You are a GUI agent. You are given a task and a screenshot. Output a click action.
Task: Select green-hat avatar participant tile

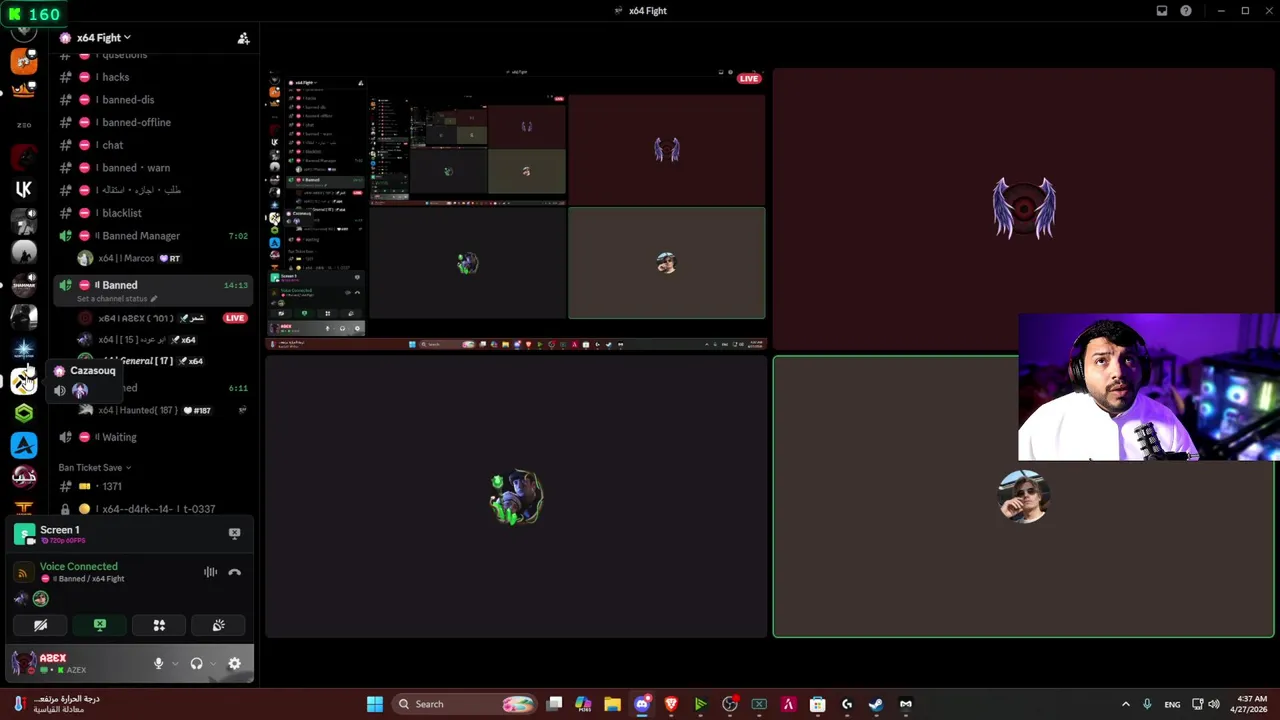click(x=516, y=497)
